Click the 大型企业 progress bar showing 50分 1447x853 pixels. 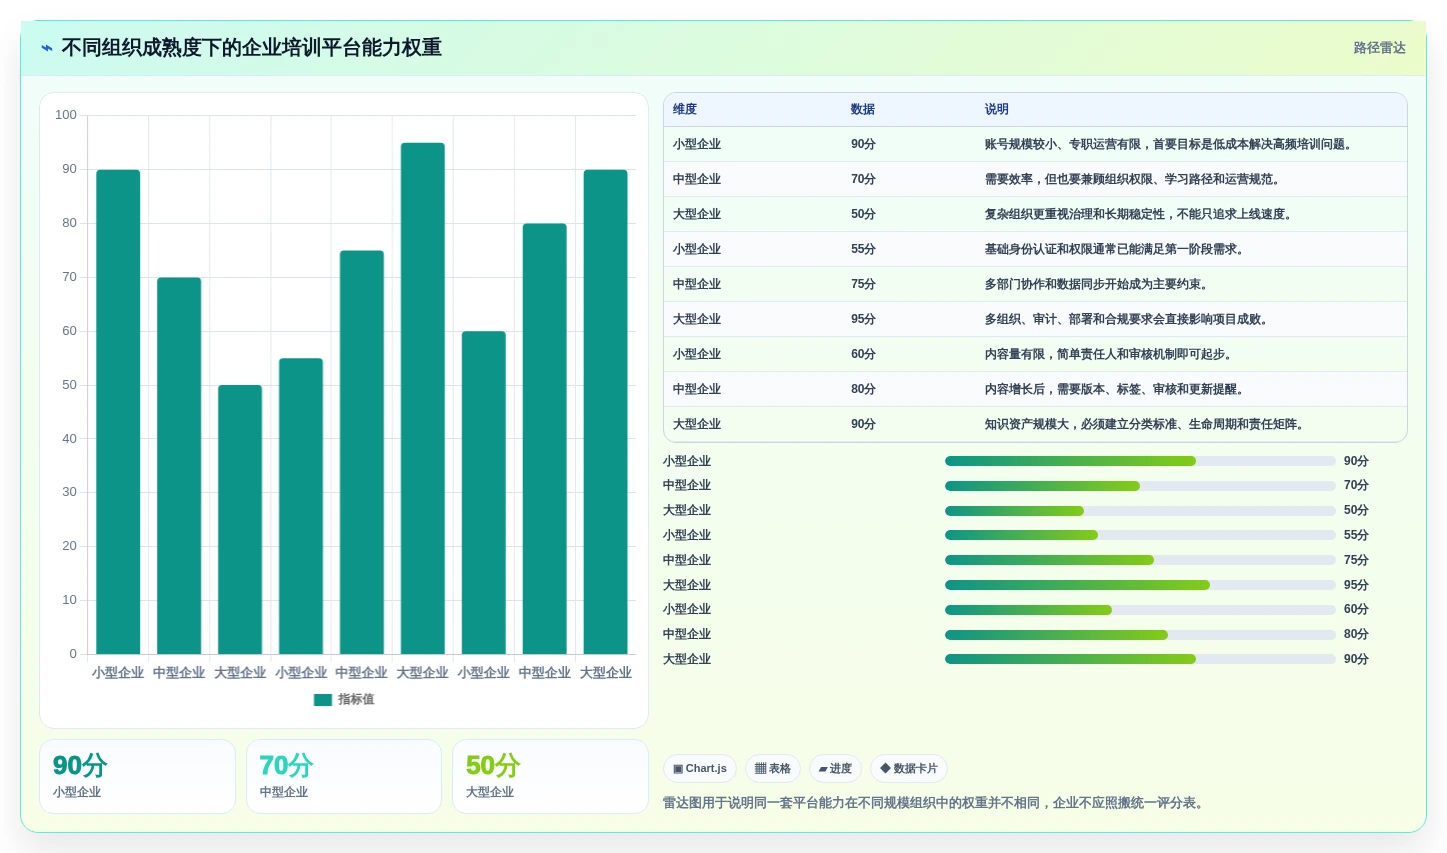[x=1140, y=511]
